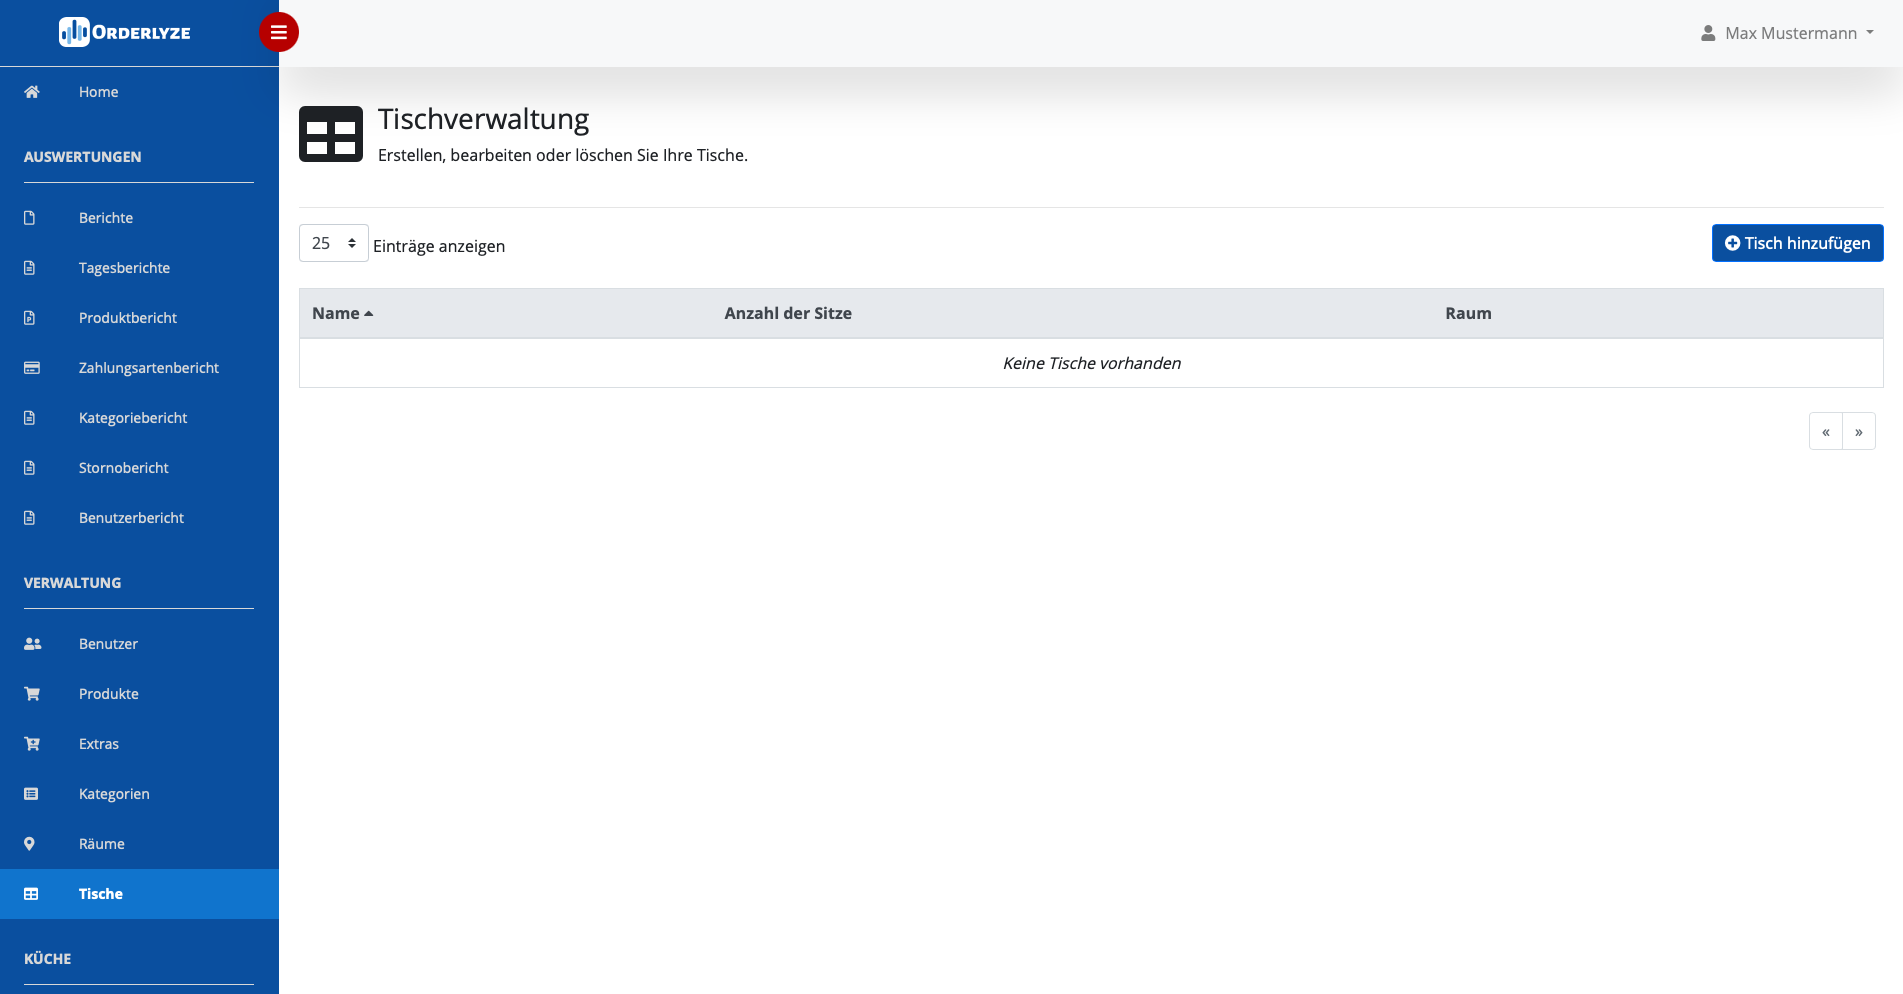1903x994 pixels.
Task: Click the Tisch hinzufügen button
Action: pyautogui.click(x=1797, y=243)
